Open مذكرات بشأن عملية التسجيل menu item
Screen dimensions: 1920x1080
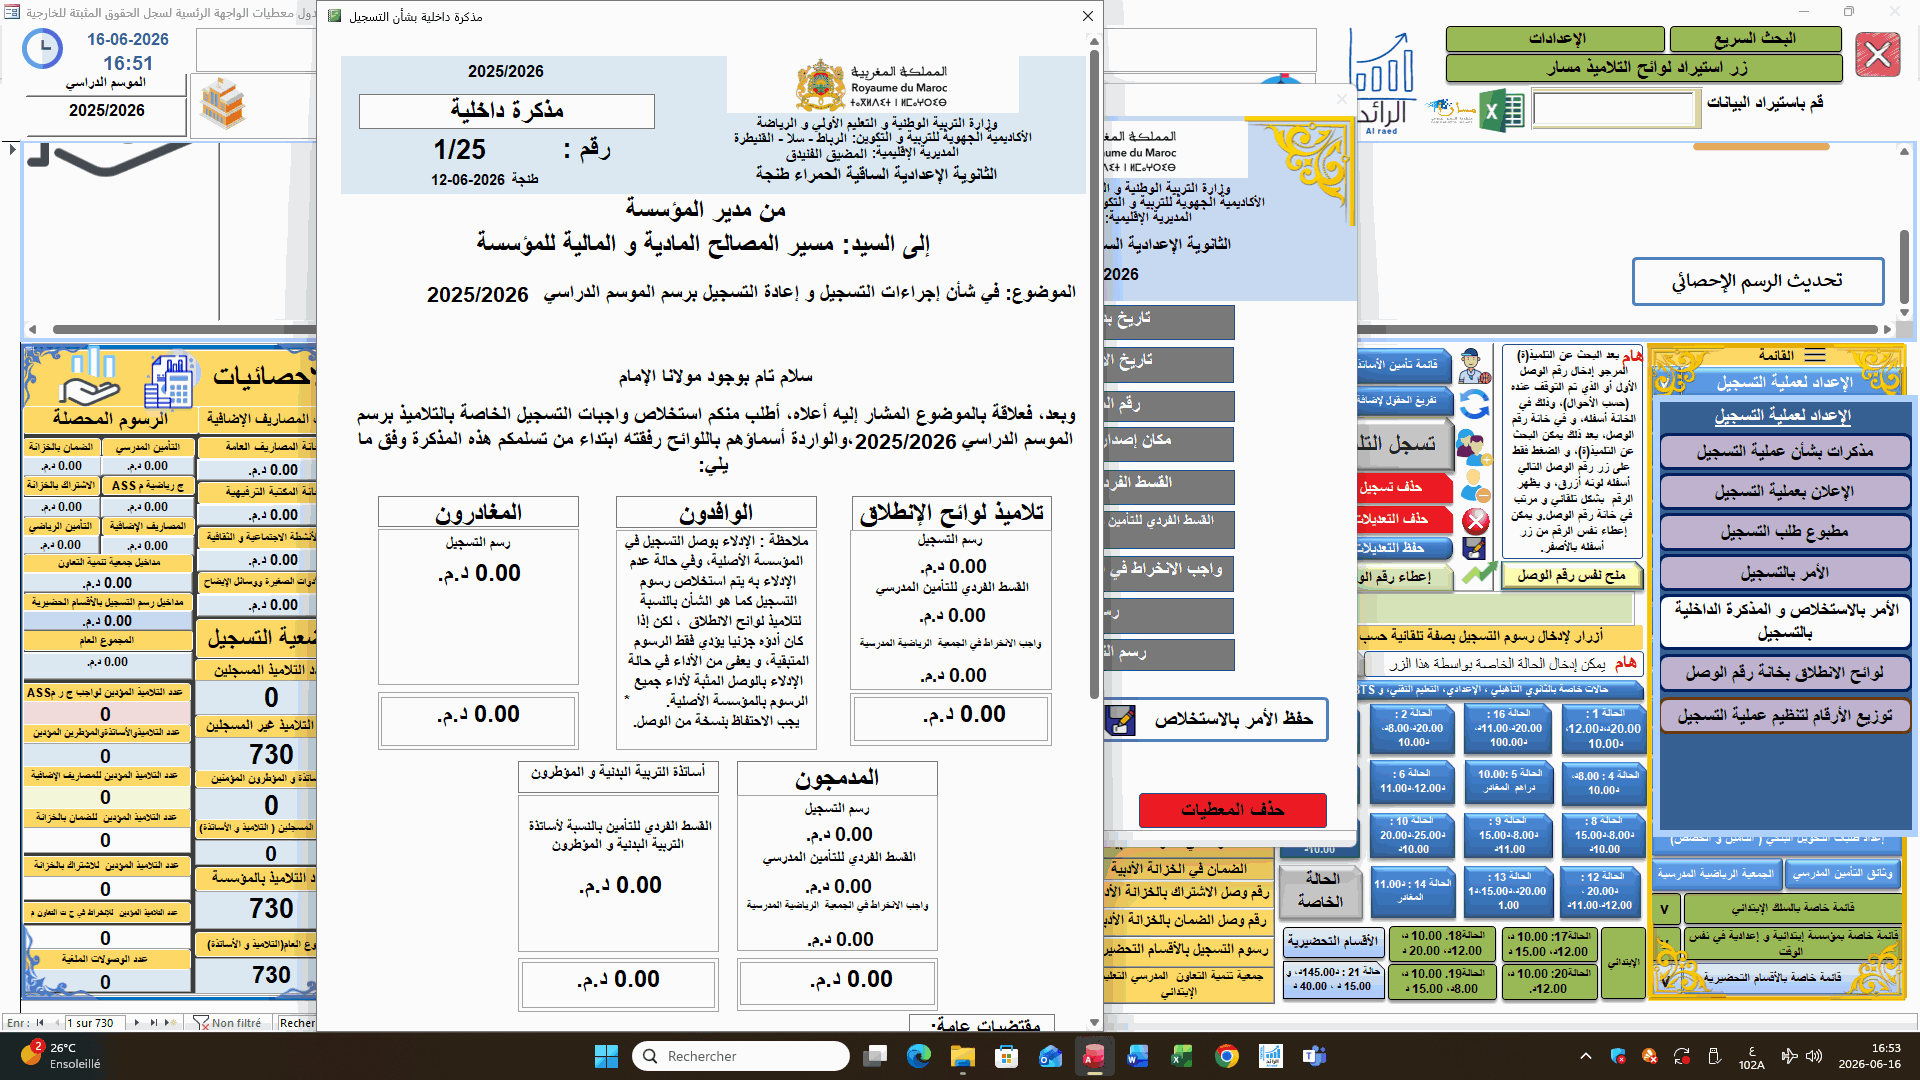pyautogui.click(x=1785, y=451)
